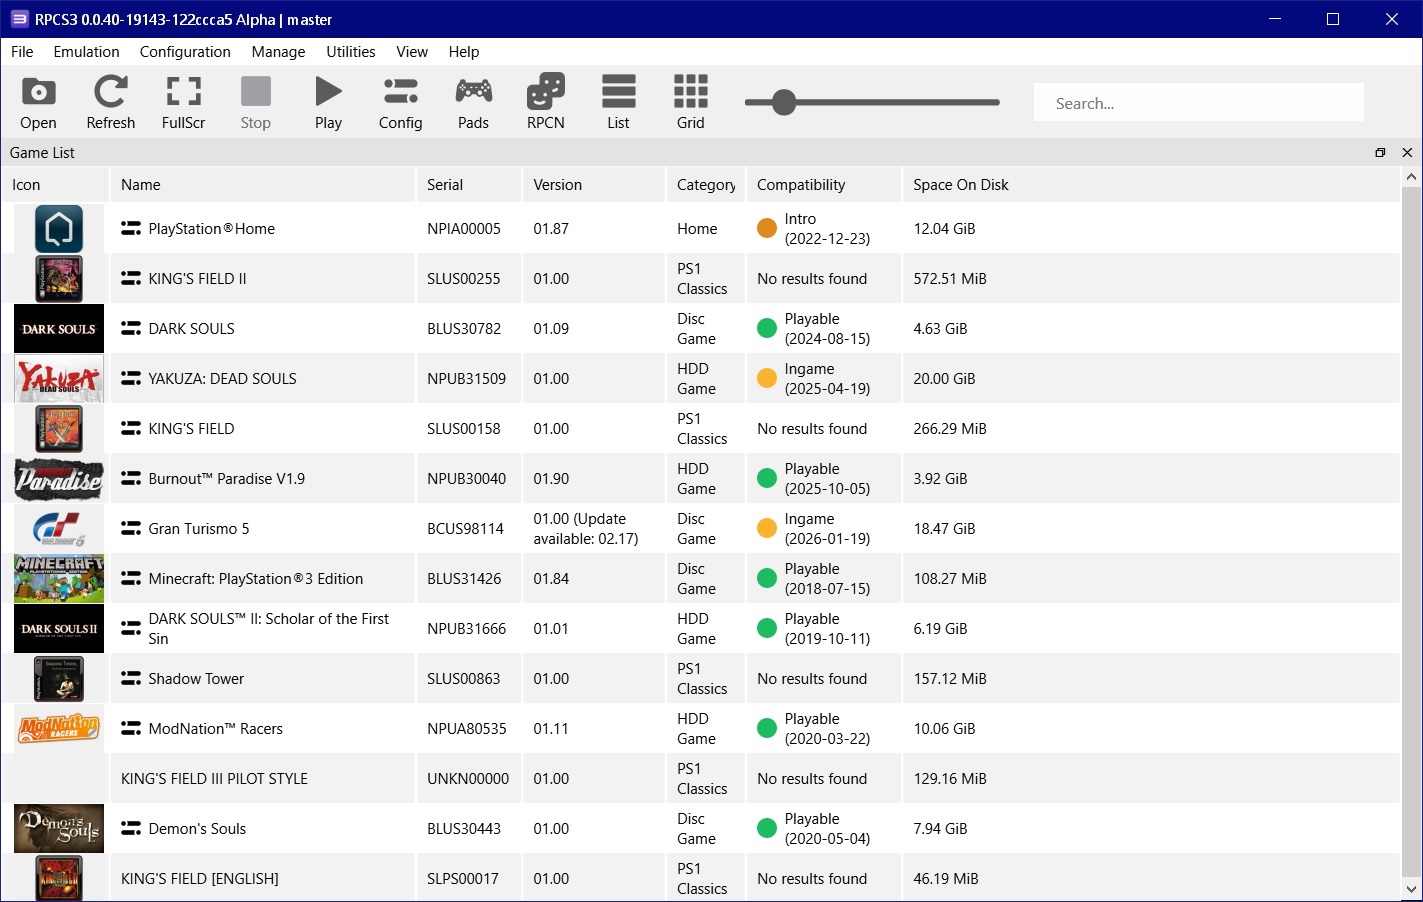
Task: Click config icon next to Shadow Tower
Action: (131, 679)
